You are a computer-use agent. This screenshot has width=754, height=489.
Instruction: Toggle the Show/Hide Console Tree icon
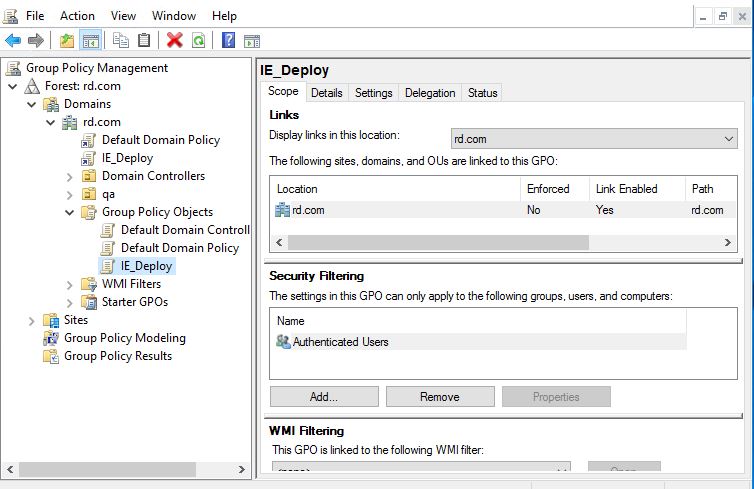point(90,40)
